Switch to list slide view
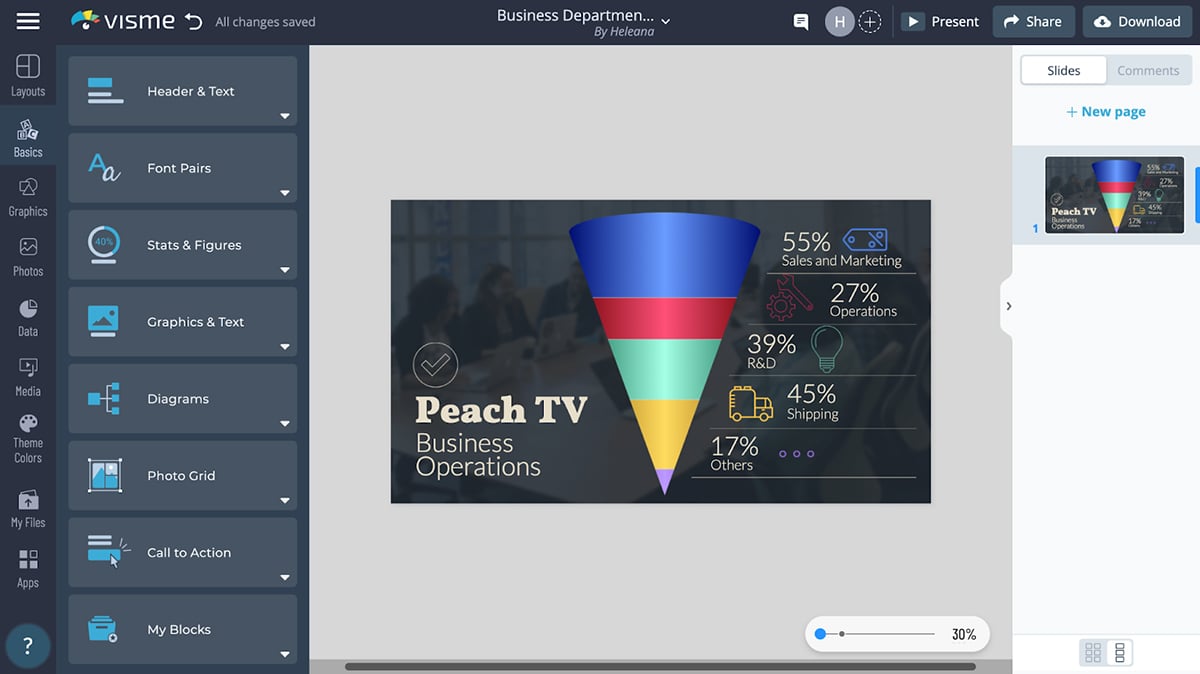Viewport: 1200px width, 674px height. pyautogui.click(x=1119, y=653)
